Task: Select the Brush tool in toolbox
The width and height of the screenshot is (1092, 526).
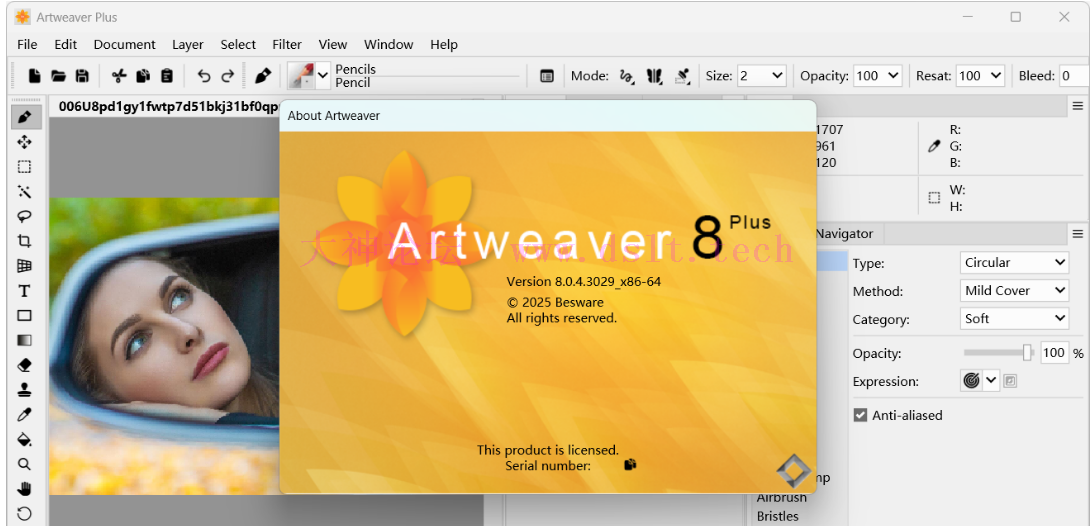Action: (x=24, y=117)
